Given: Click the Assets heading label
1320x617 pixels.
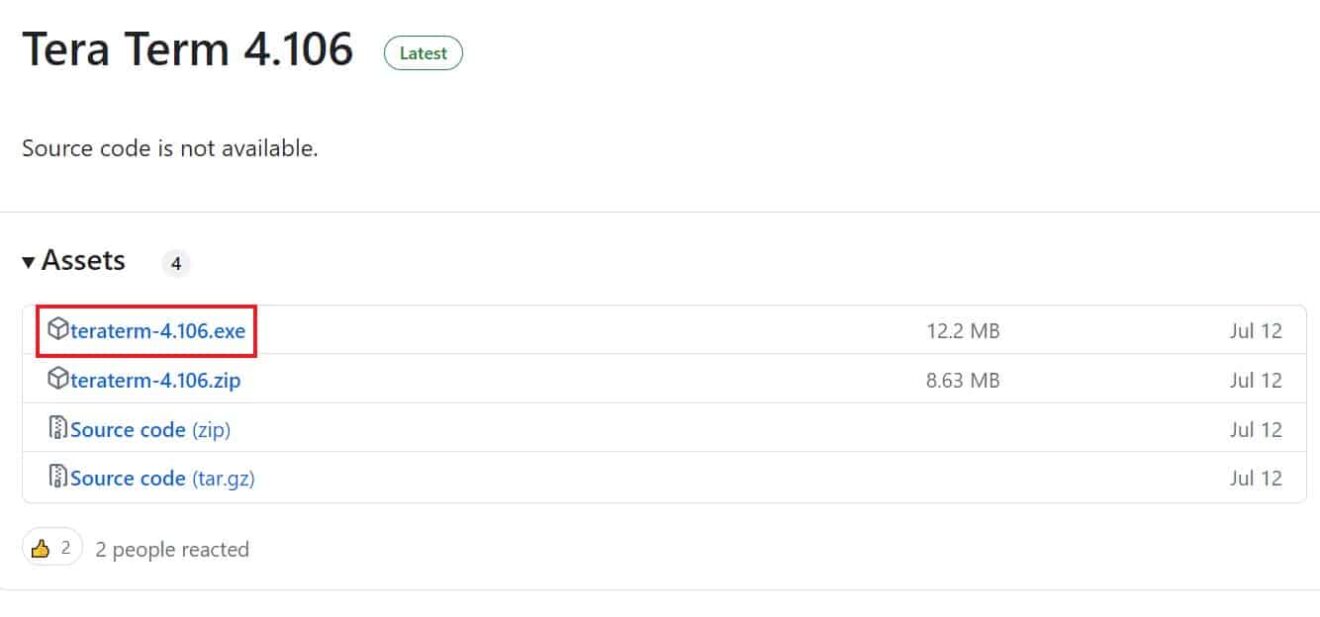Looking at the screenshot, I should [x=83, y=261].
